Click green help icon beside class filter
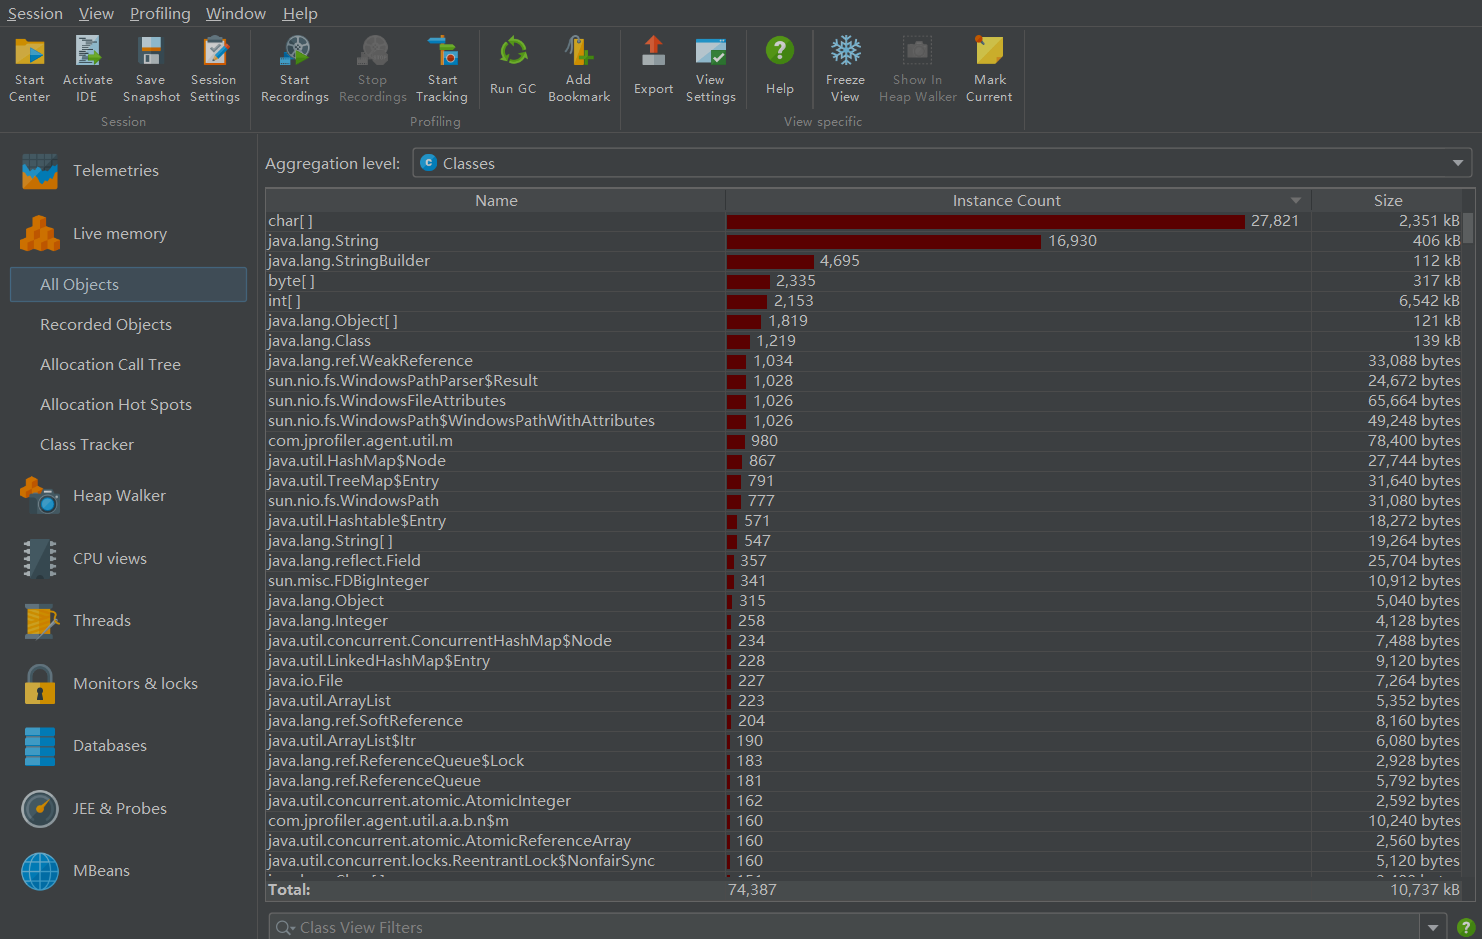The height and width of the screenshot is (939, 1482). (1465, 927)
